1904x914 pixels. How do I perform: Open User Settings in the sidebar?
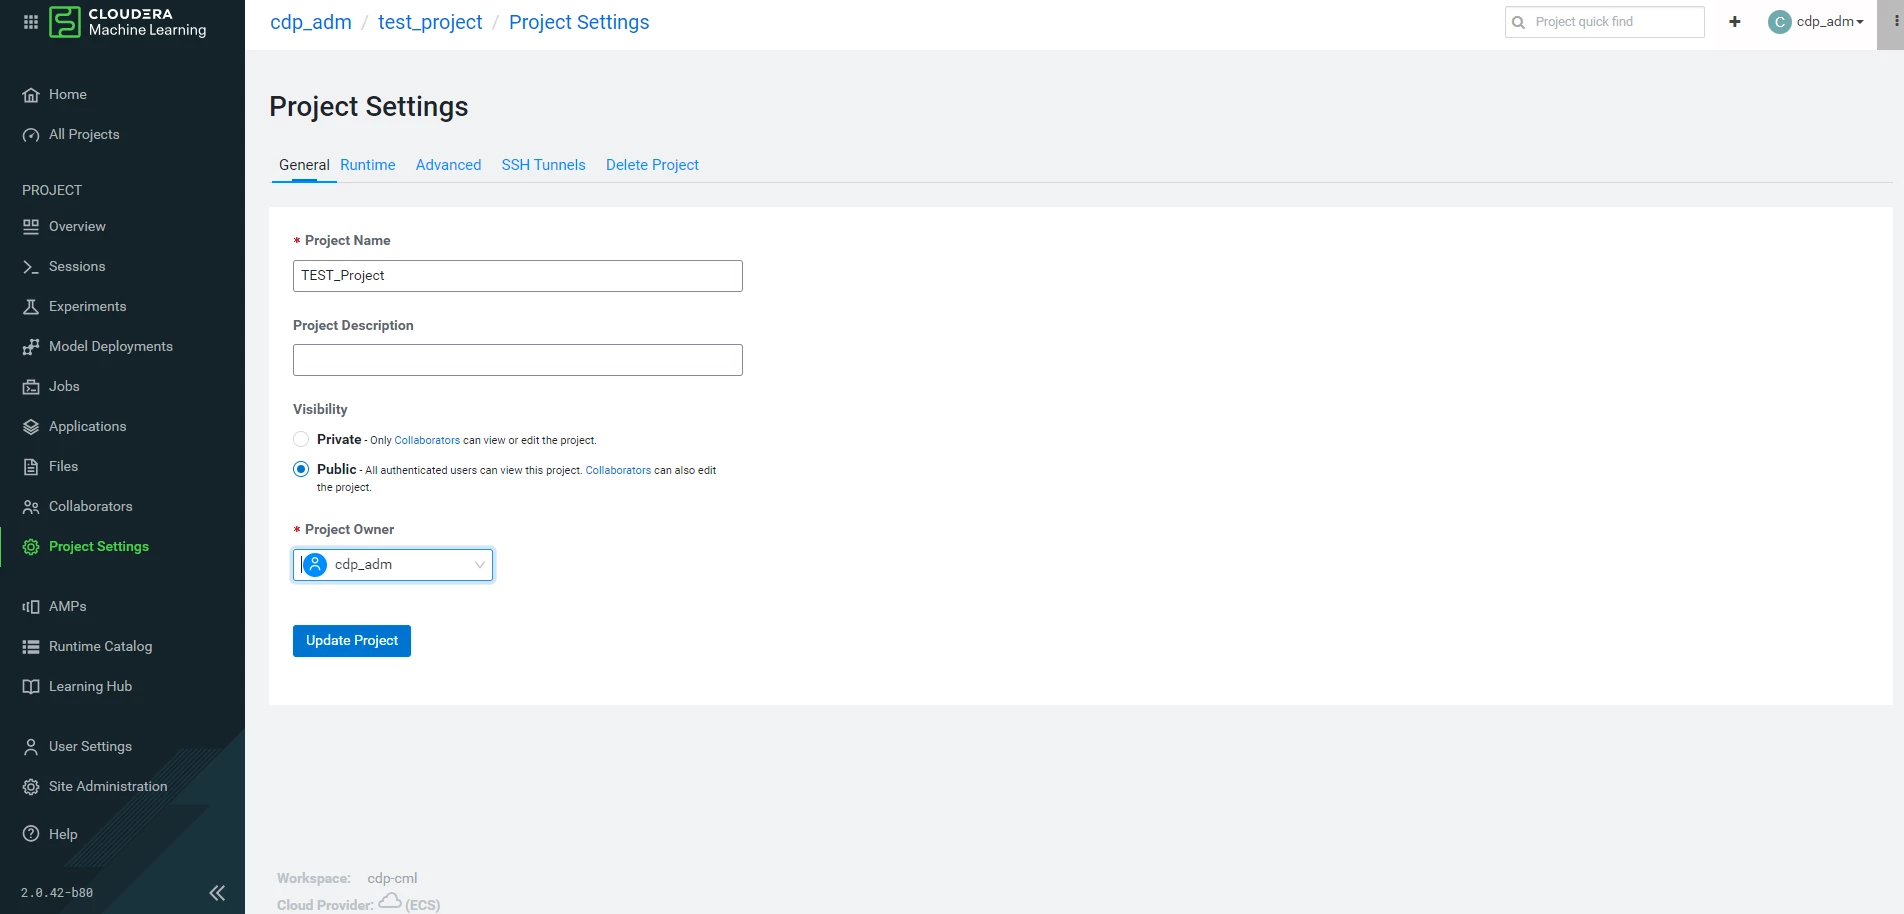click(x=90, y=747)
